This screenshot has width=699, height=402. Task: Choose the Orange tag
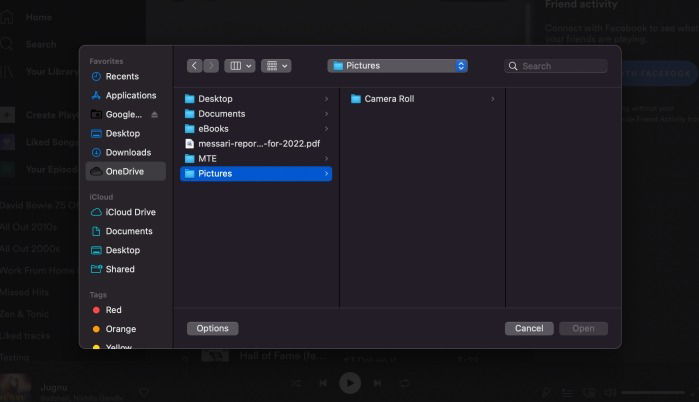coord(126,329)
